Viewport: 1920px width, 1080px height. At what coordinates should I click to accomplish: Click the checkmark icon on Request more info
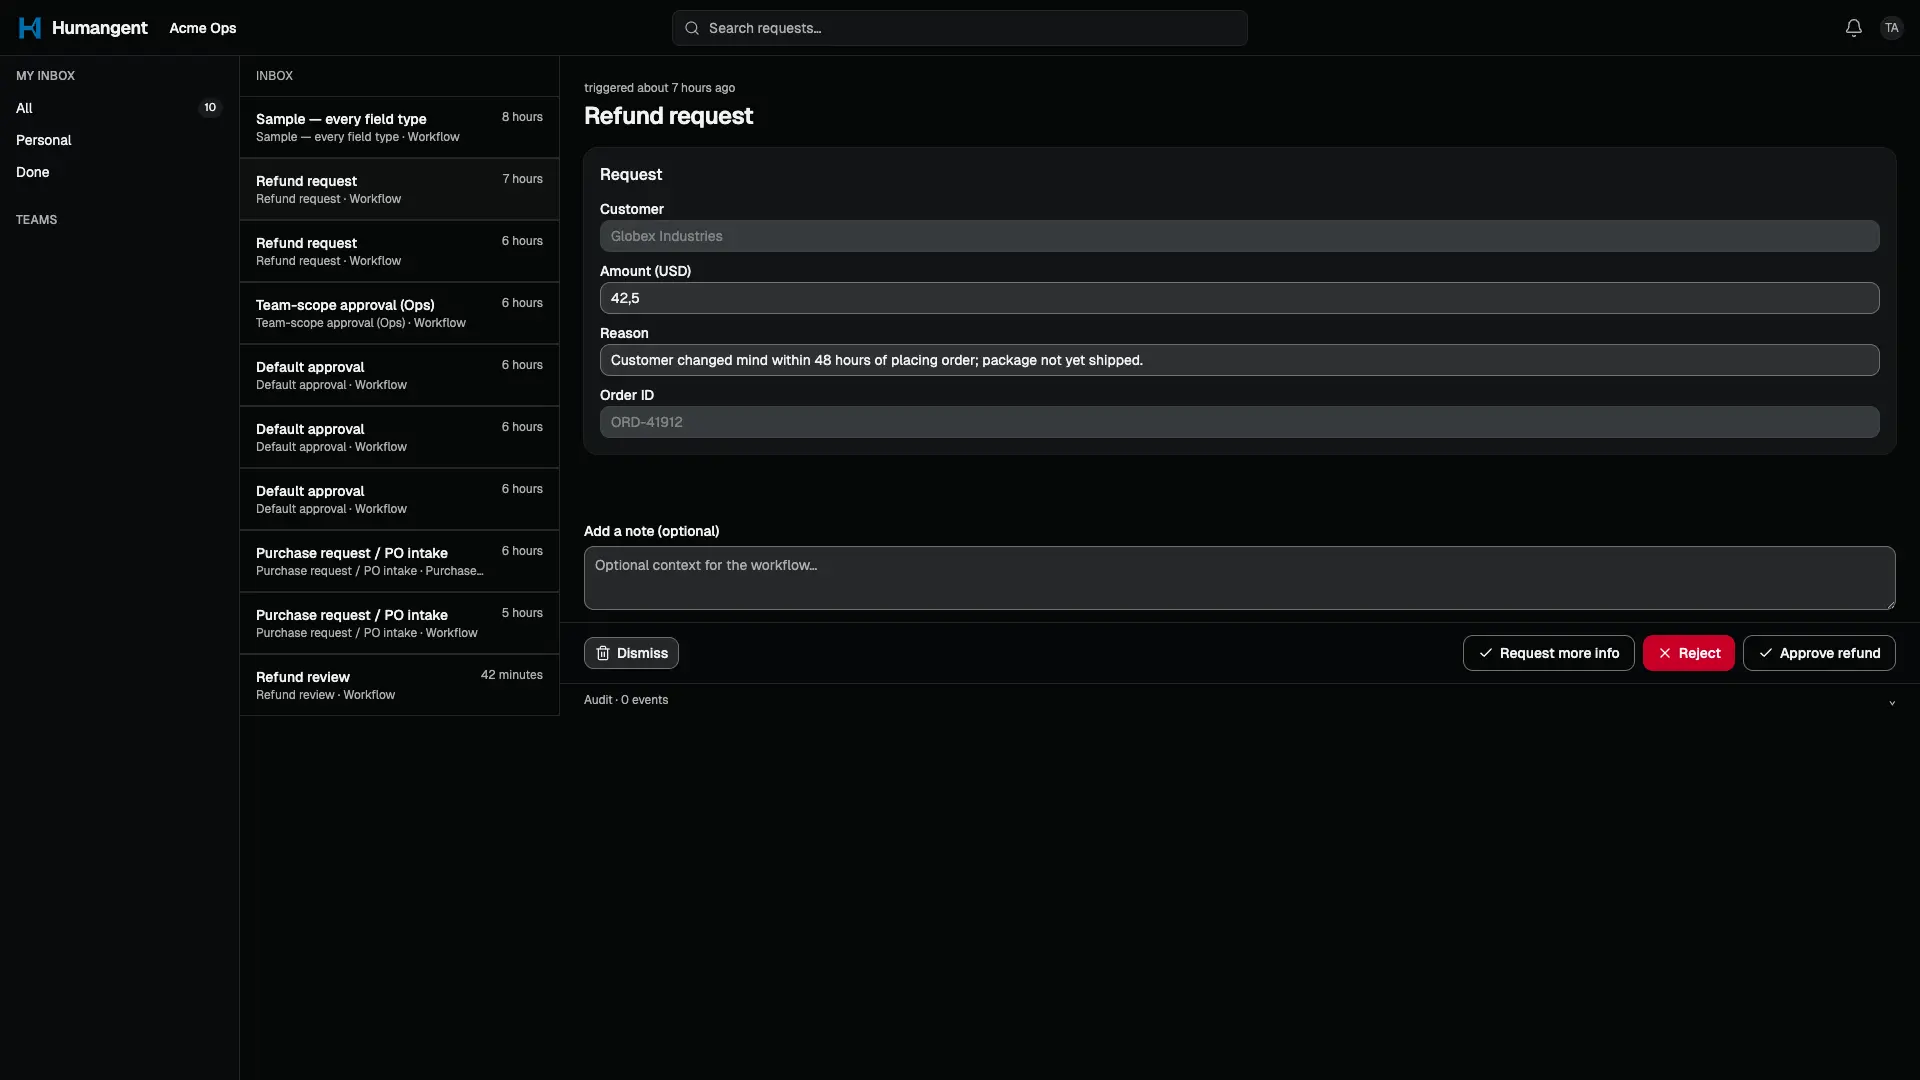click(1486, 653)
